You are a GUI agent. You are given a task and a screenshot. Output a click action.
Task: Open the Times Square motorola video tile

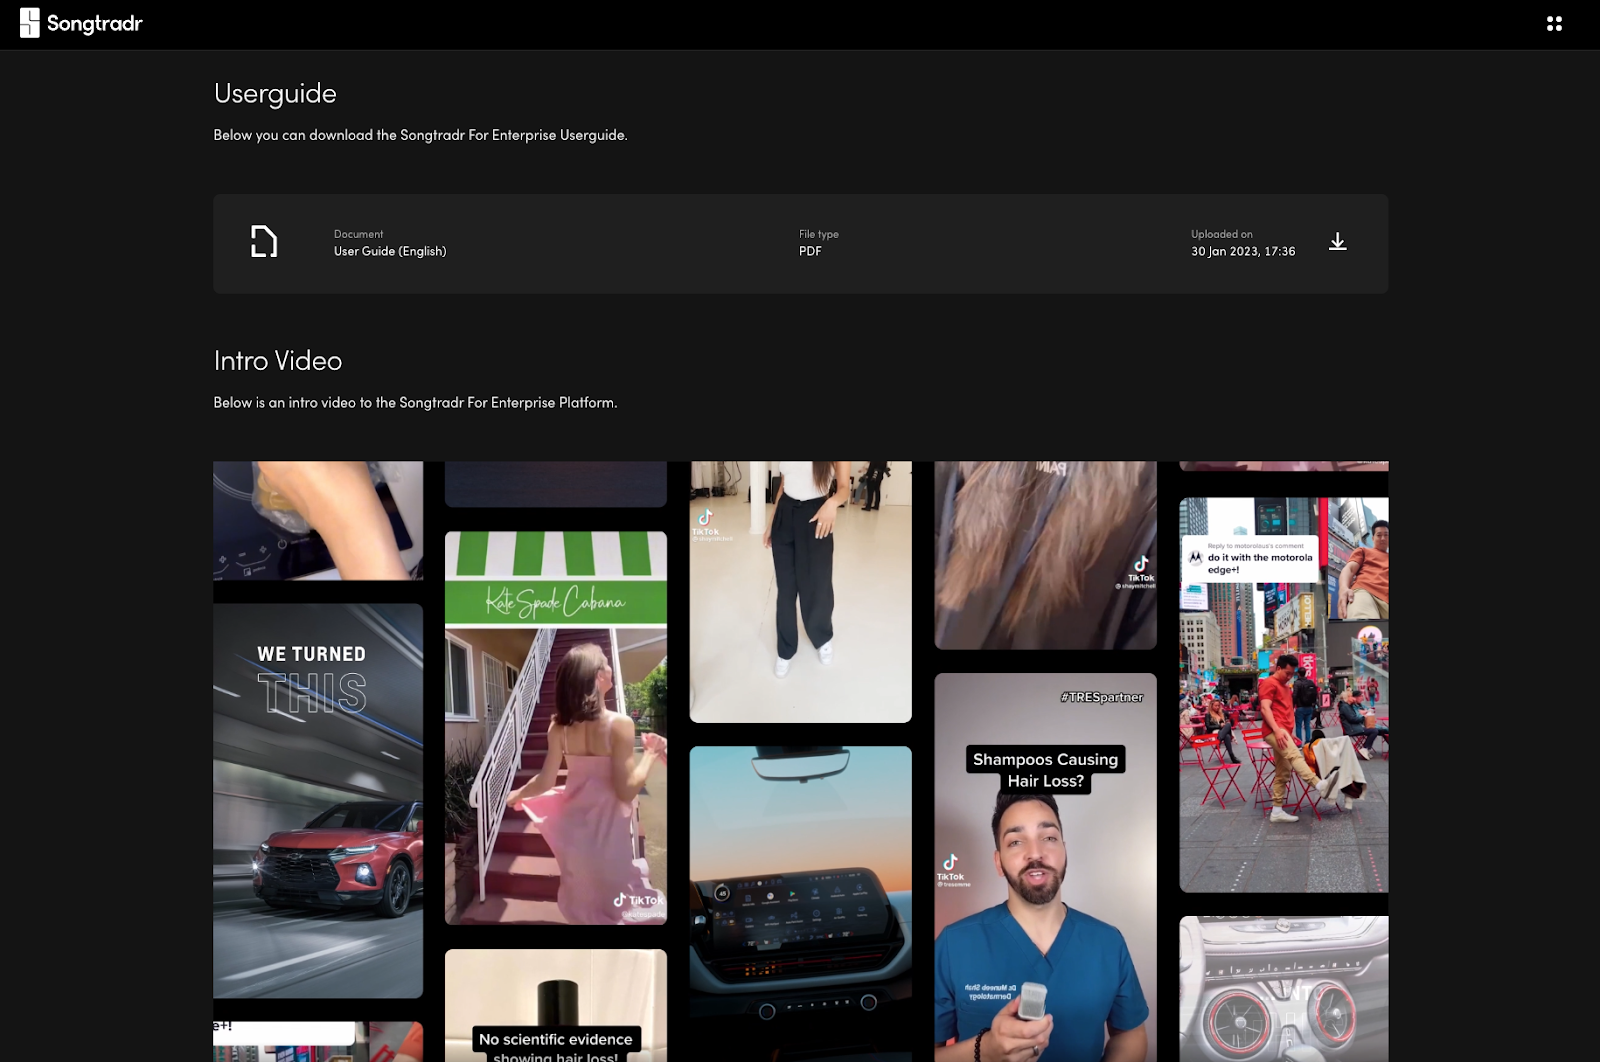pos(1284,695)
